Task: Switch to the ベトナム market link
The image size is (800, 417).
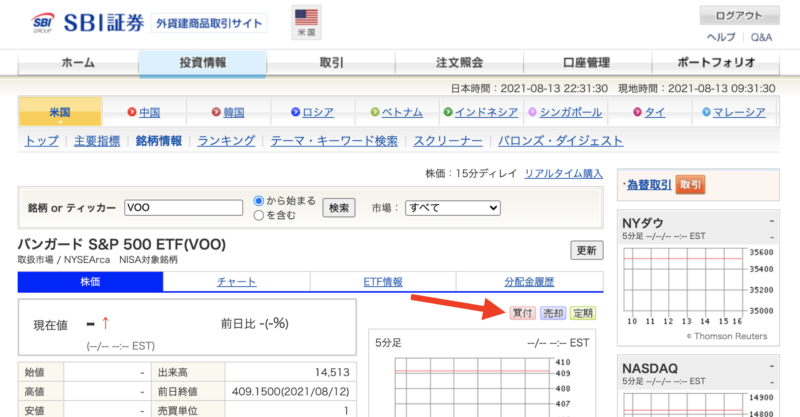Action: point(402,112)
